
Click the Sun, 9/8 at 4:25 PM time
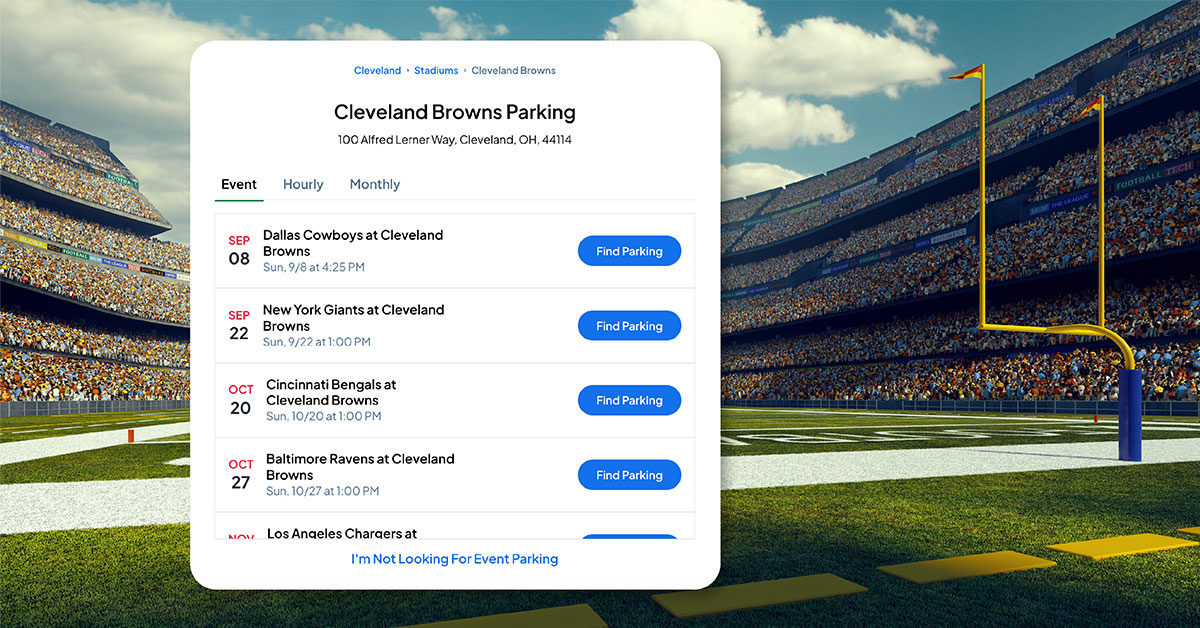coord(314,267)
